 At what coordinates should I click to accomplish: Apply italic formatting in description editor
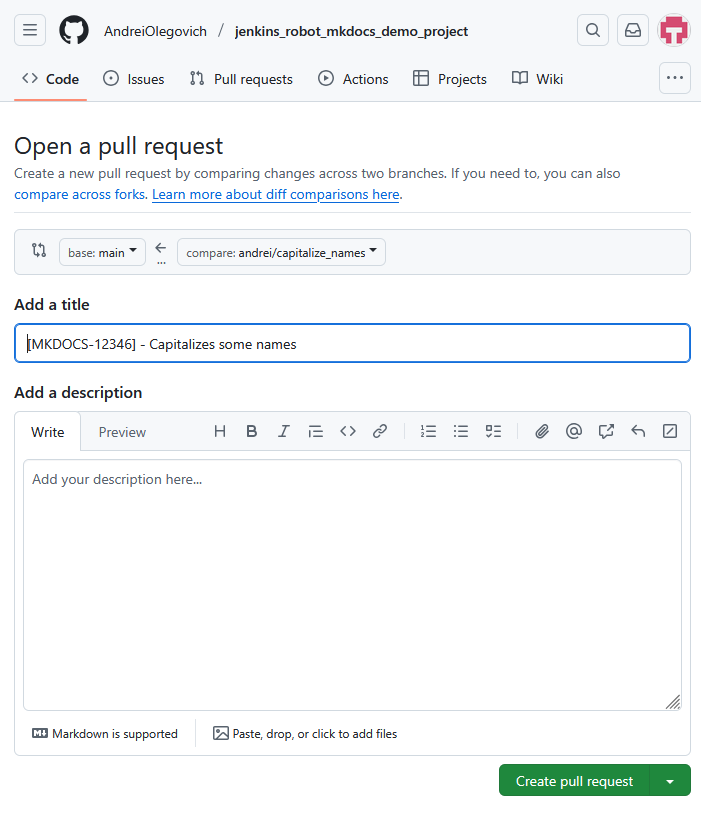284,431
